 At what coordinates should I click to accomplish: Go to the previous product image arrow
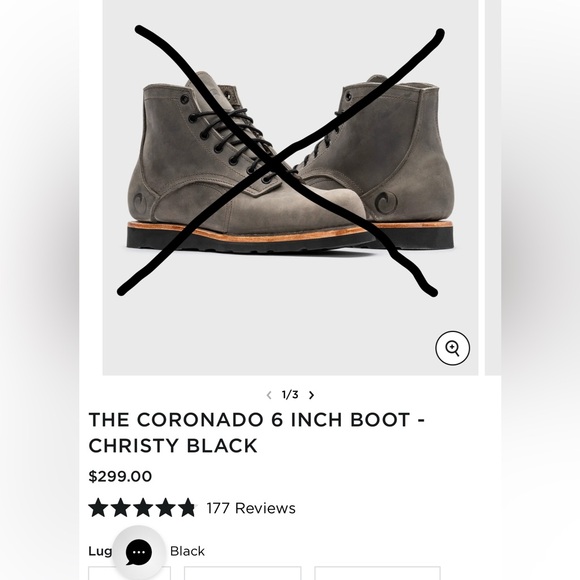[x=269, y=395]
